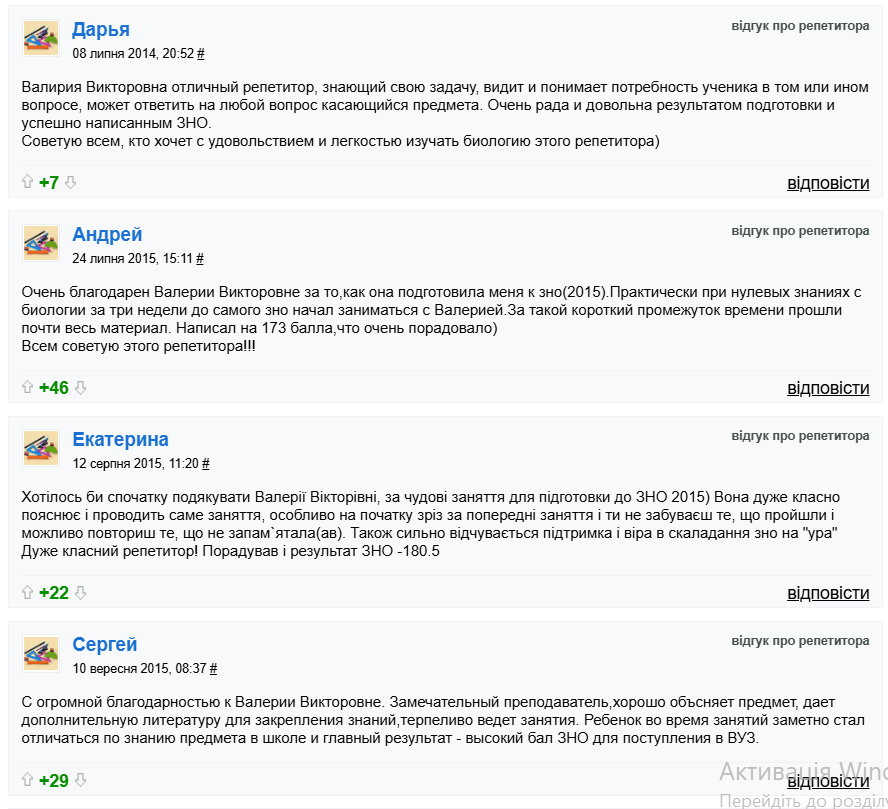This screenshot has height=809, width=888.
Task: Open permalink # of 08 липня 2014 review
Action: tap(200, 54)
